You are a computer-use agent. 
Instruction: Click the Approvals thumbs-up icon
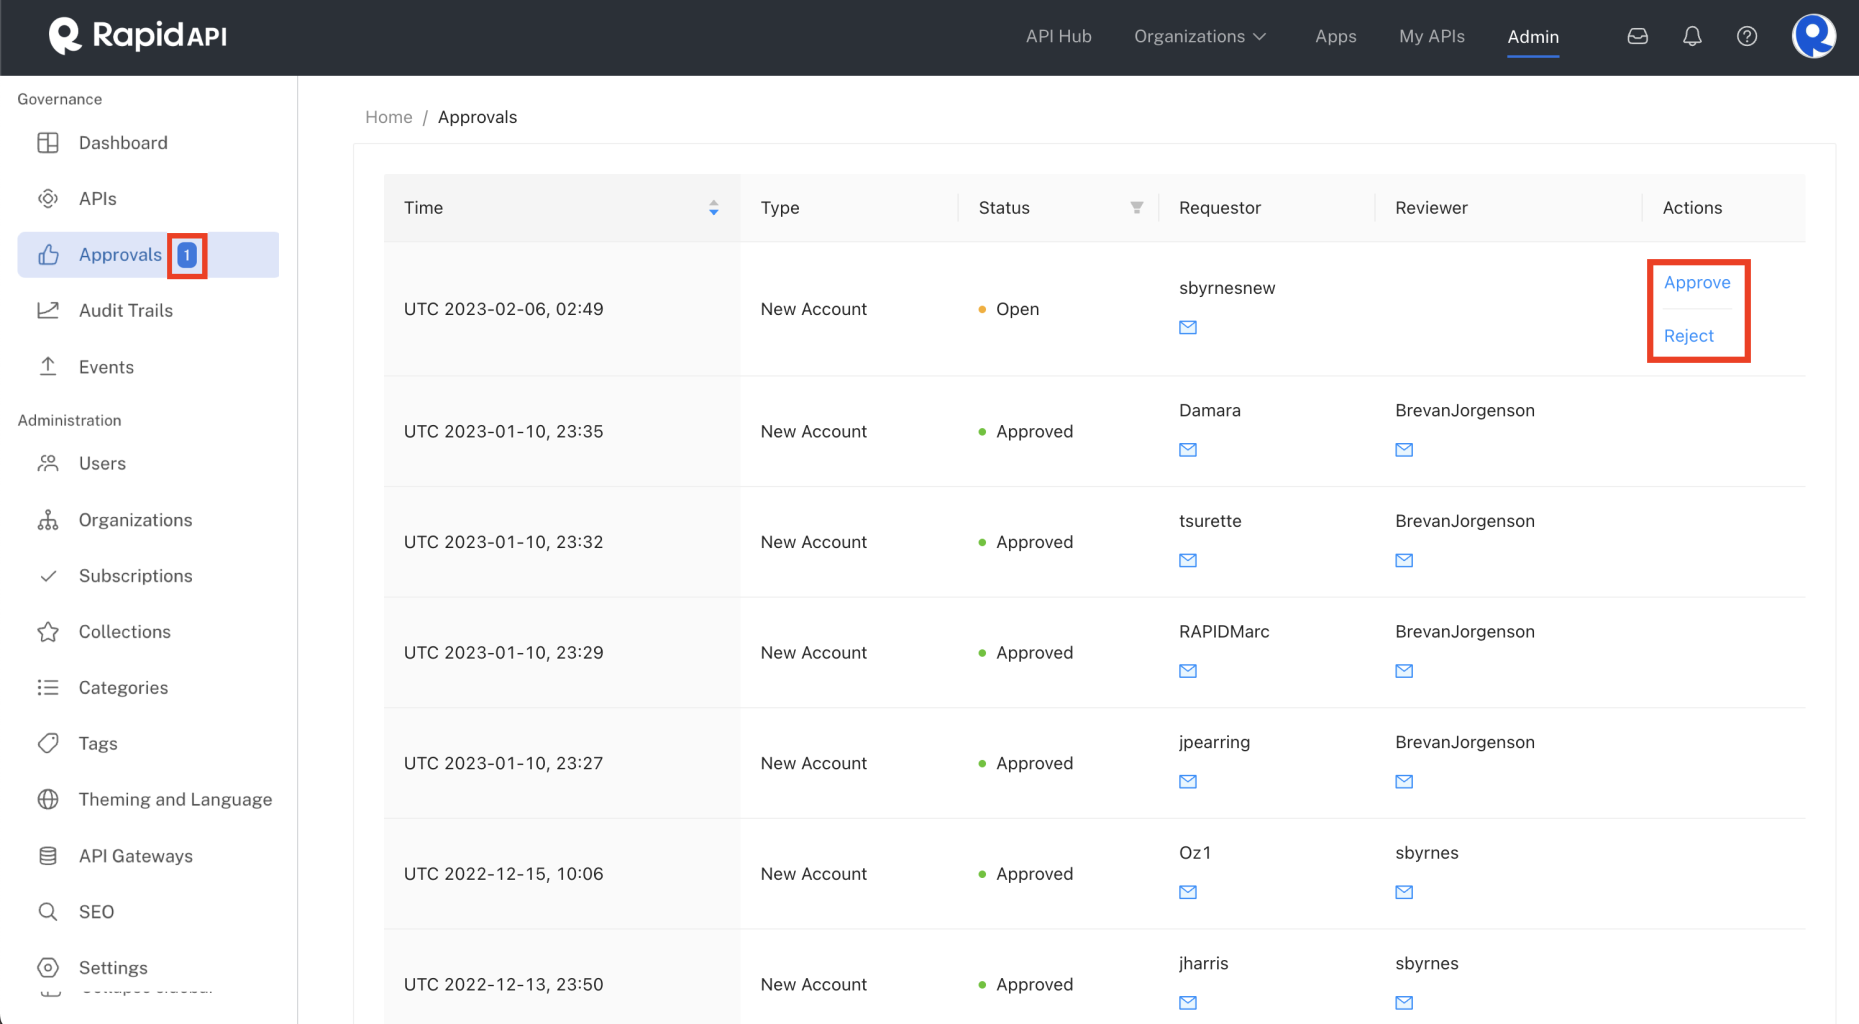click(48, 255)
